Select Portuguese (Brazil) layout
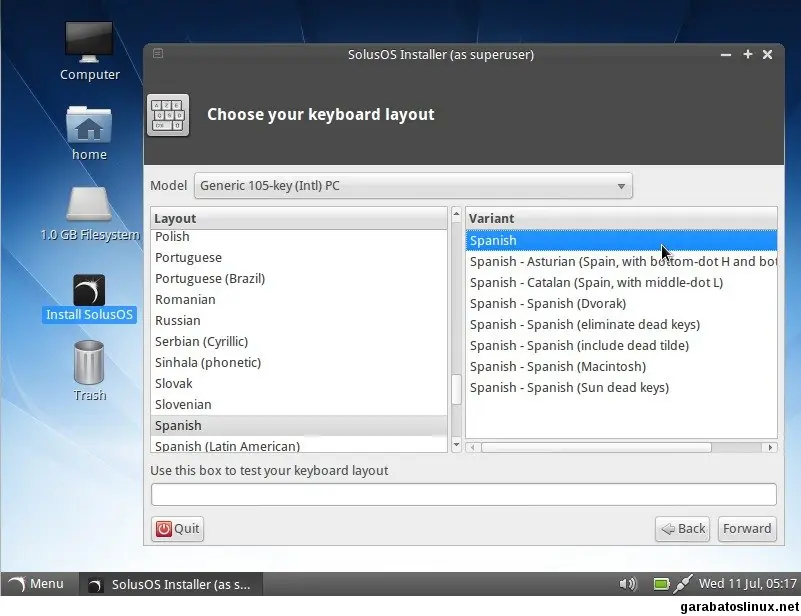 click(x=299, y=278)
